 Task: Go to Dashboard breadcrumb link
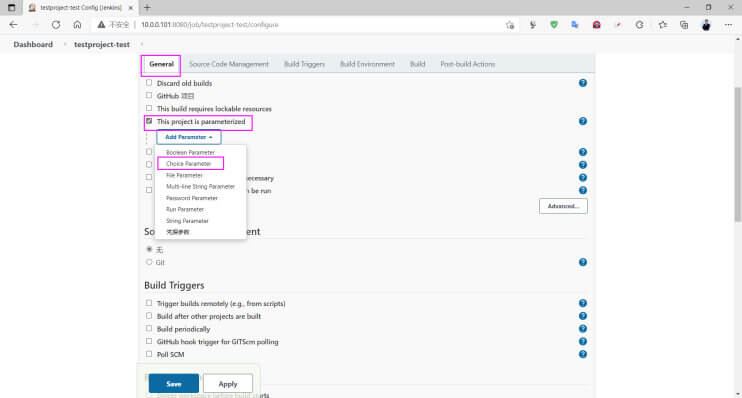(x=33, y=44)
